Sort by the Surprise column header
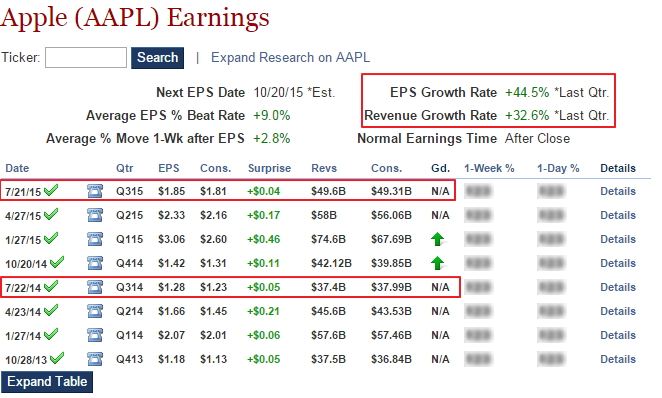Viewport: 662px width, 398px height. coord(269,168)
